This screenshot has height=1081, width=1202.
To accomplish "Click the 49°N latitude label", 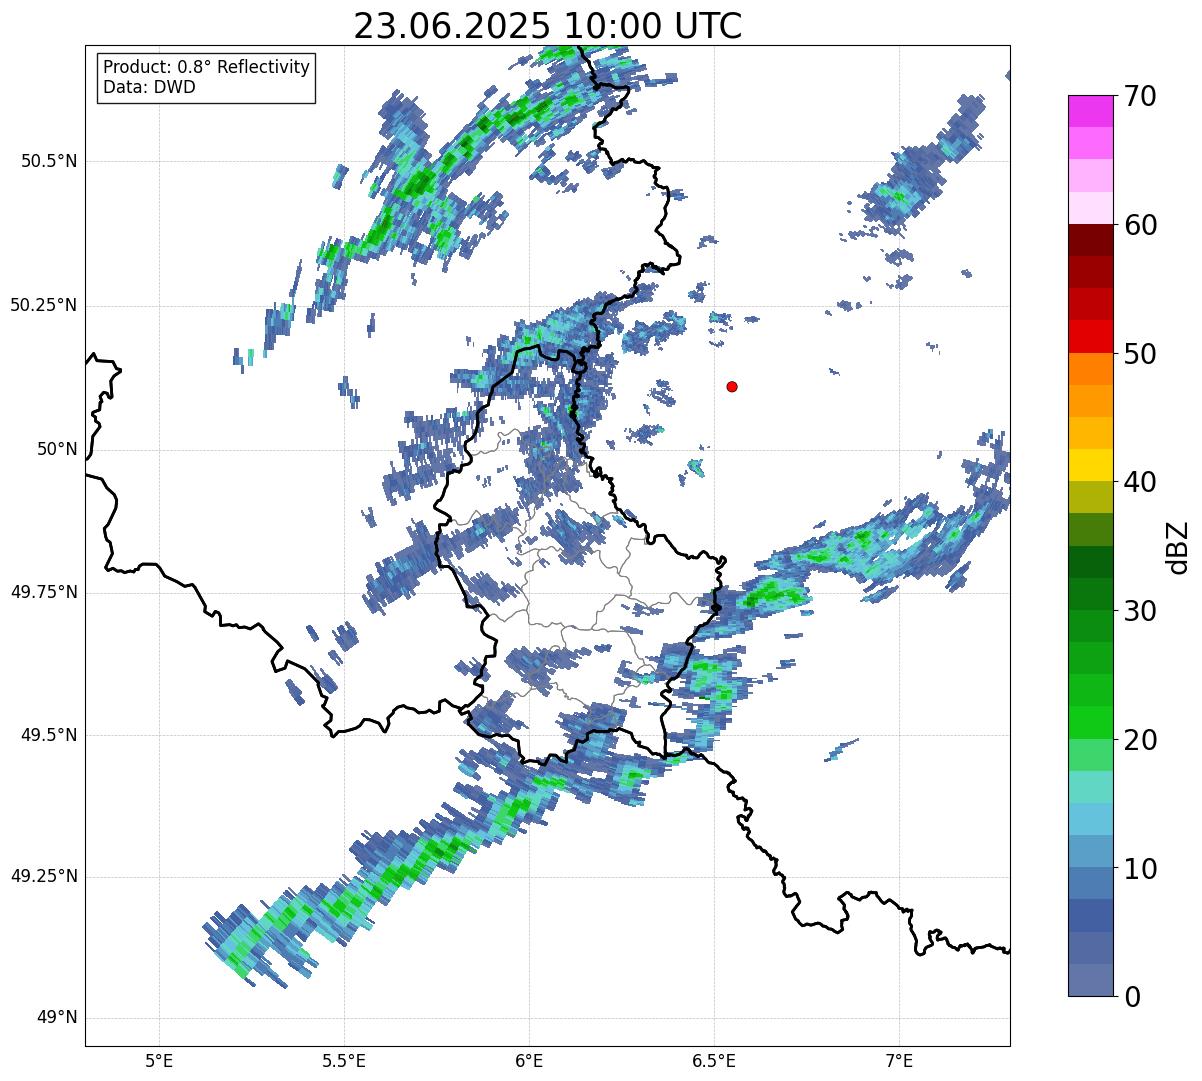I will click(x=57, y=1018).
